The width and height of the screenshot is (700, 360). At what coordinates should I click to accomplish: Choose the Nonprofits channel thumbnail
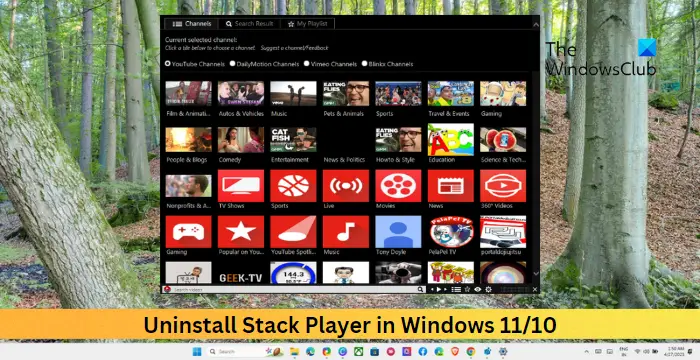[188, 186]
